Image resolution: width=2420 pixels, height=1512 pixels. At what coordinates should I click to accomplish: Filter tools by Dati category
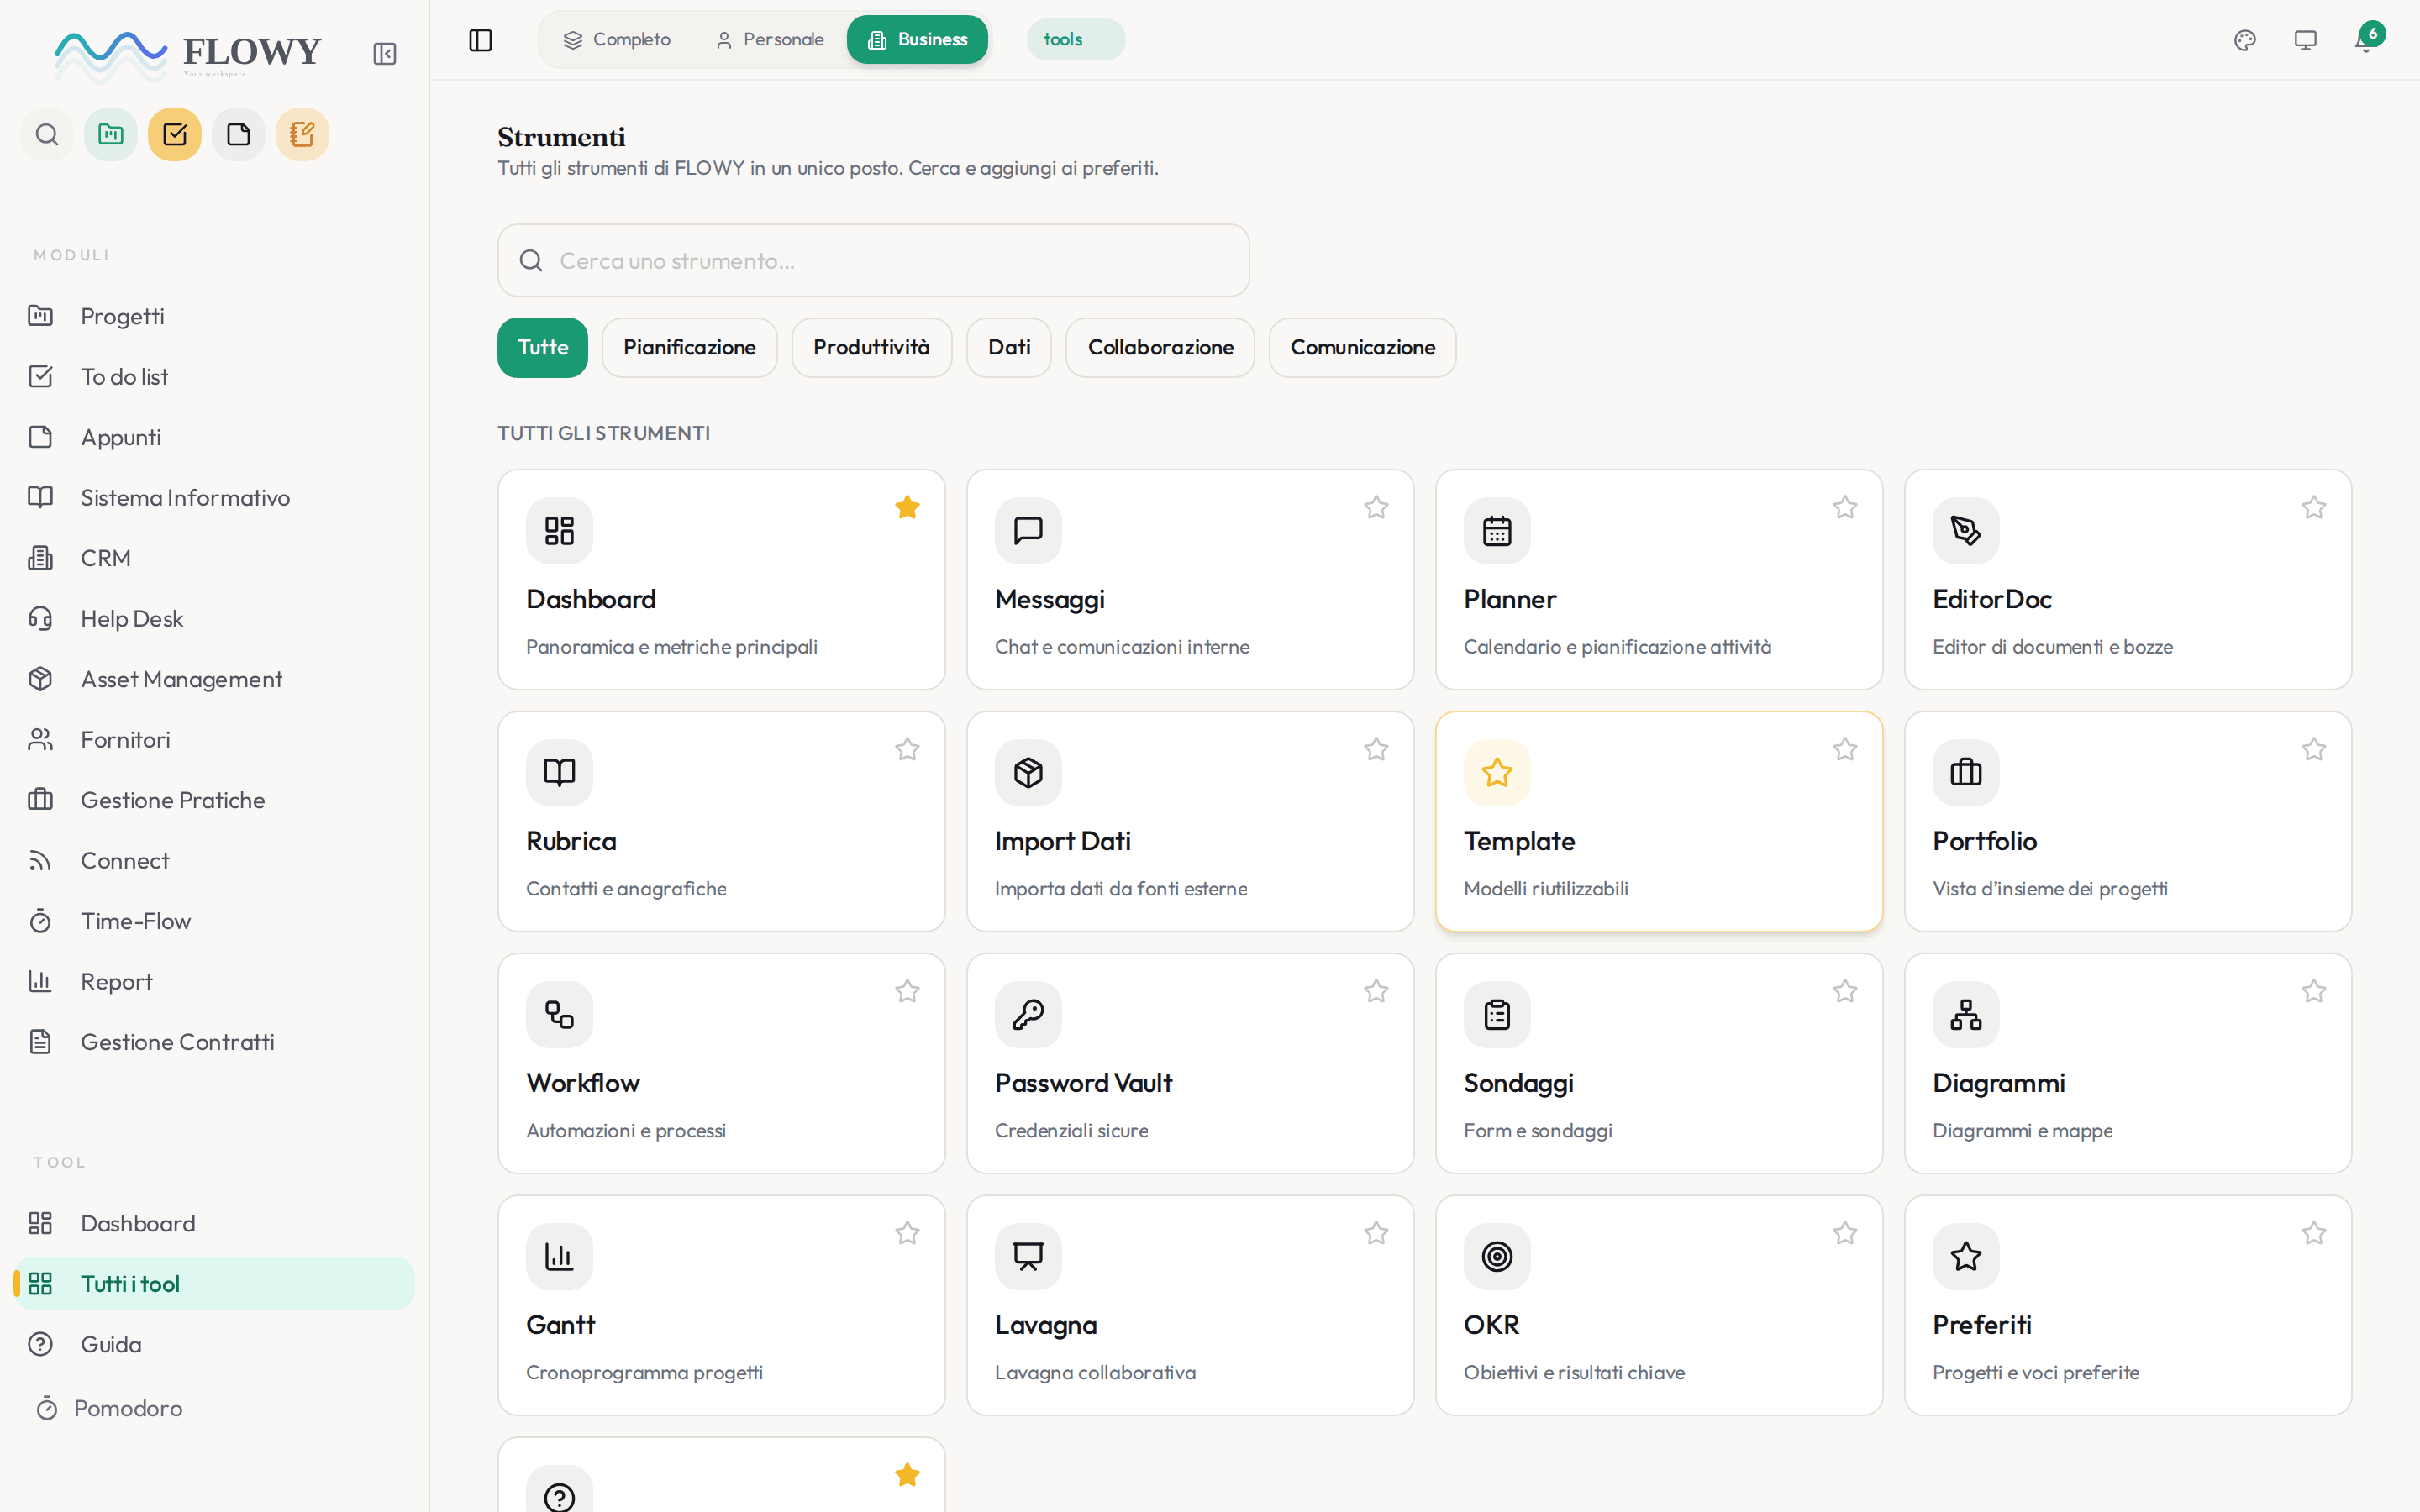(x=1009, y=347)
